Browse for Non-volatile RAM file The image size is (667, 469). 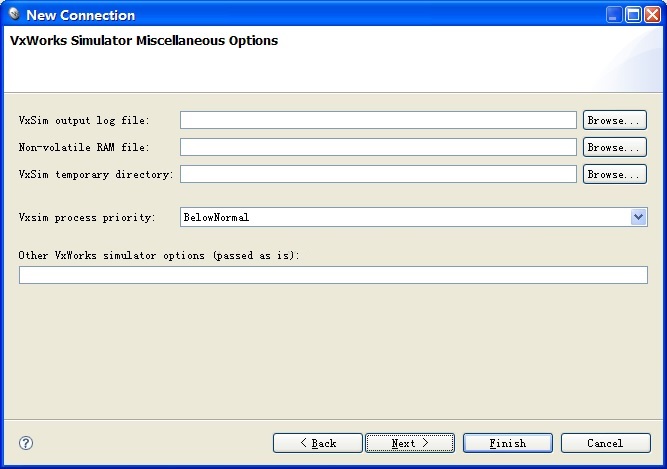[615, 147]
